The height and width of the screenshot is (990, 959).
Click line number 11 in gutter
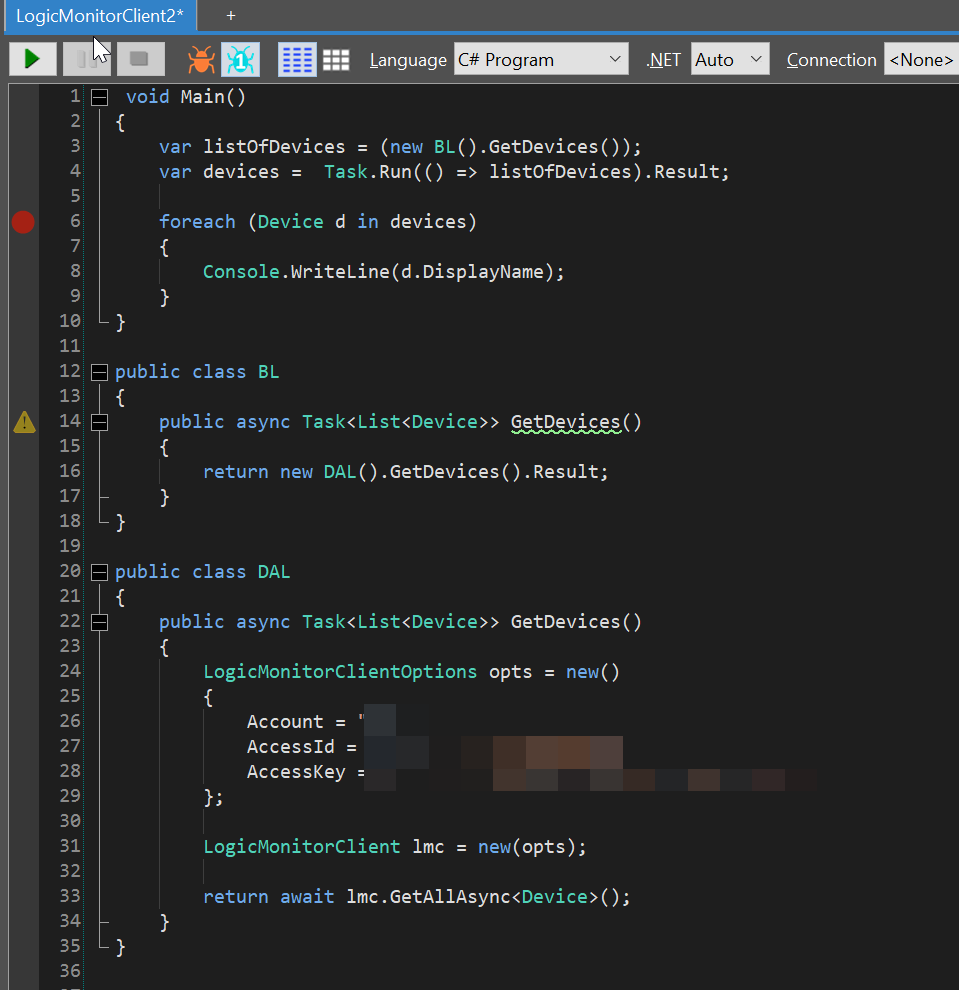69,346
